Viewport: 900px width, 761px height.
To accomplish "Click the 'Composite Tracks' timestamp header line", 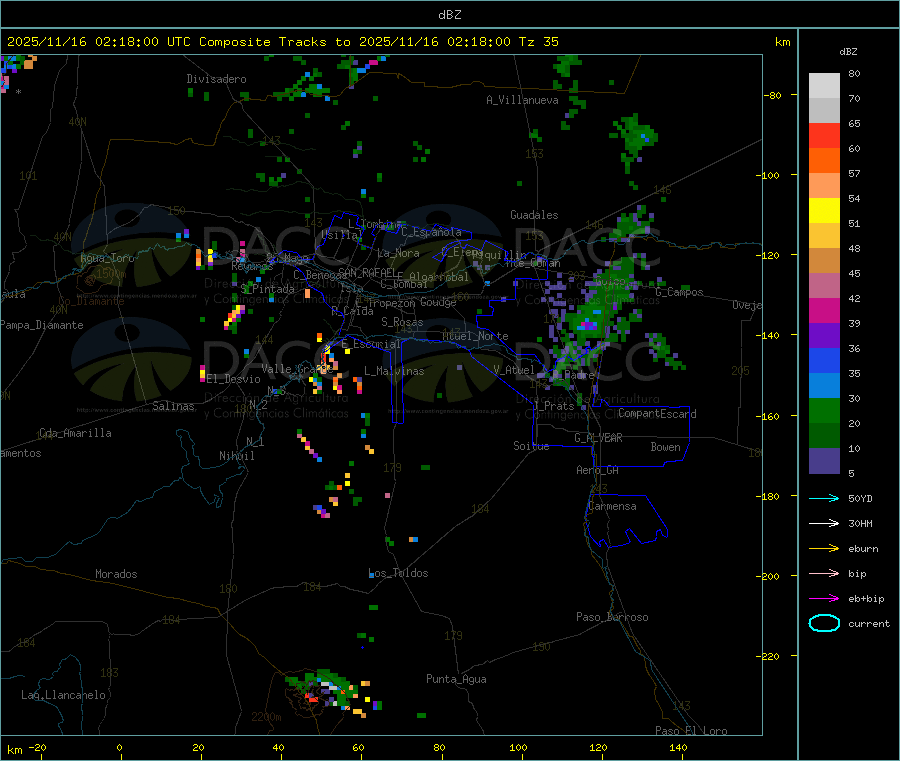I will click(x=282, y=42).
